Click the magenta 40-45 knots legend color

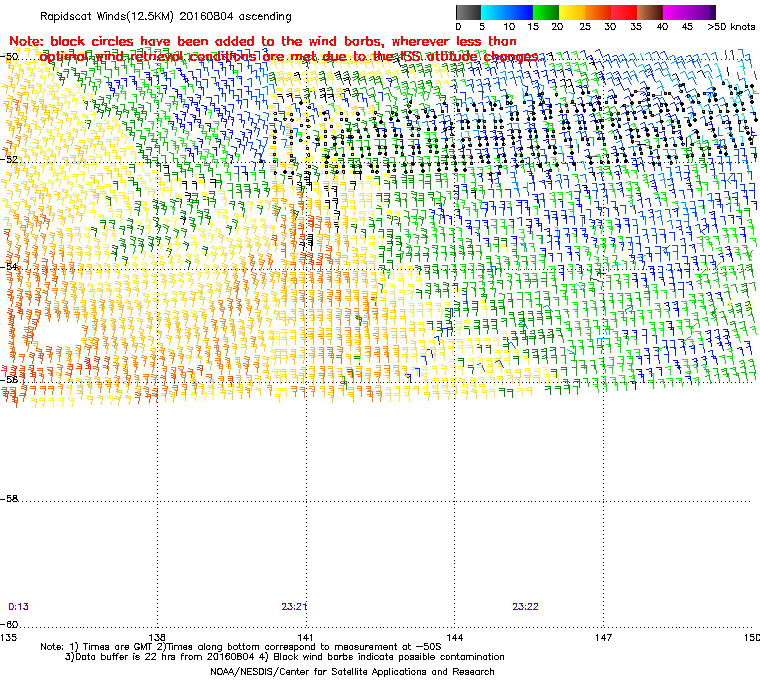click(677, 12)
